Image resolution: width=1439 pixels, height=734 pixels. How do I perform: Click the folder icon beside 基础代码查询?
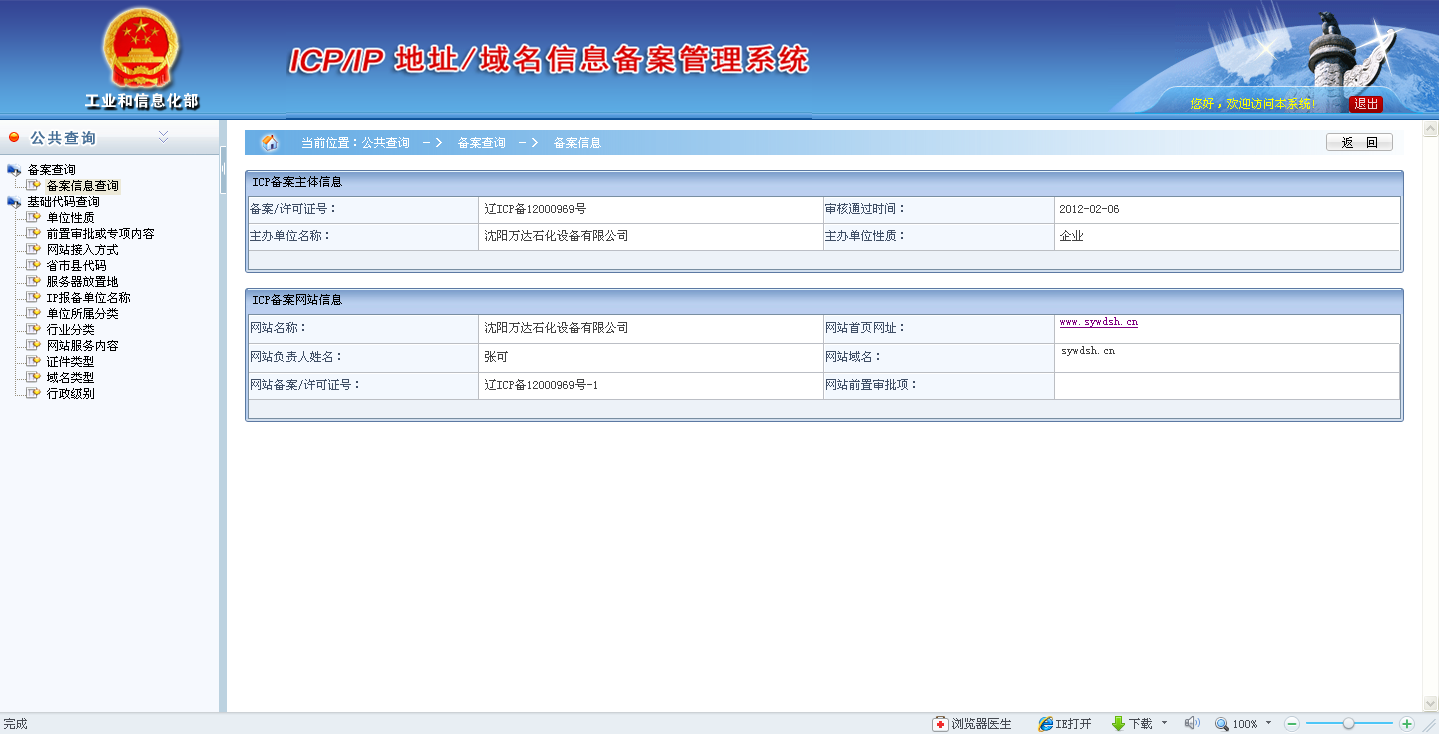pos(14,202)
